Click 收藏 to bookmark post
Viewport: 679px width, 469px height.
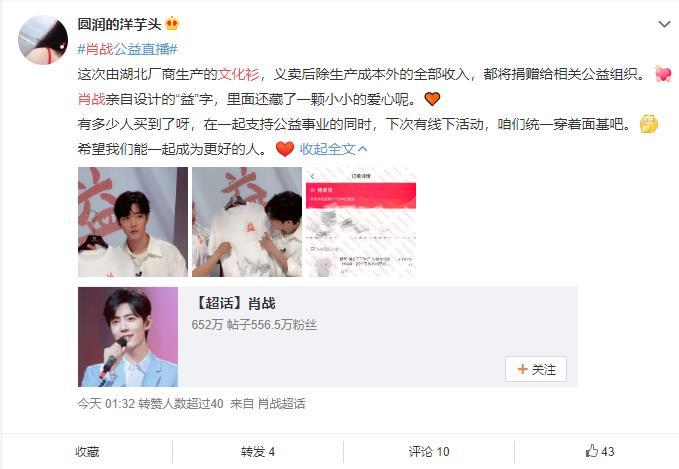click(87, 452)
